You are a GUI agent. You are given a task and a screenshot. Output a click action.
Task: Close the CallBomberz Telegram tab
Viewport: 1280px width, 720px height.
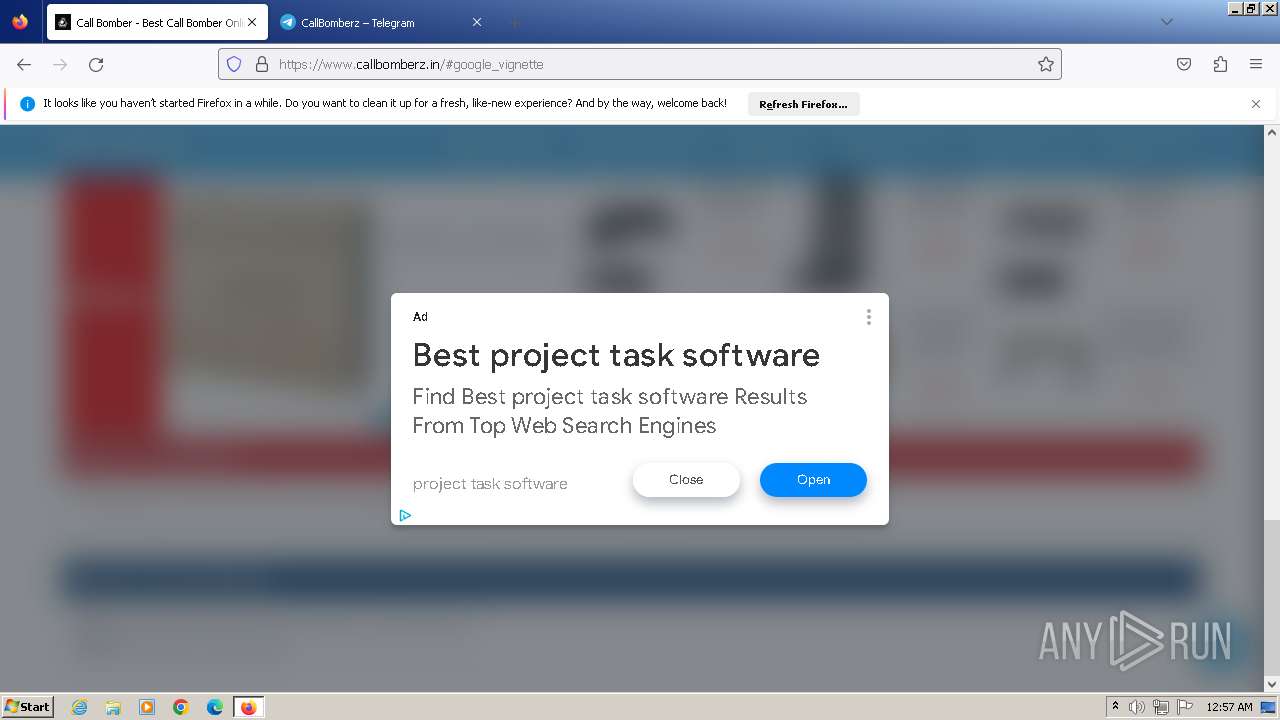coord(476,22)
